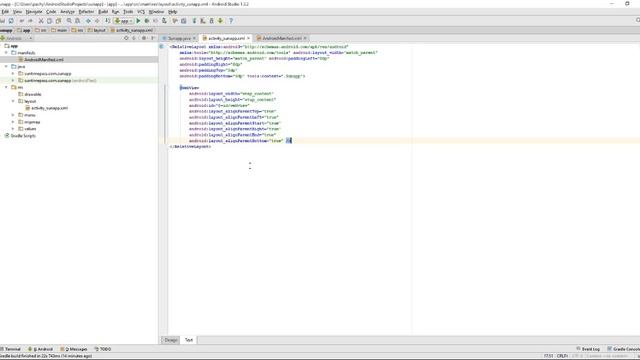Click the search everywhere magnifier icon
This screenshot has width=640, height=360.
tap(638, 20)
